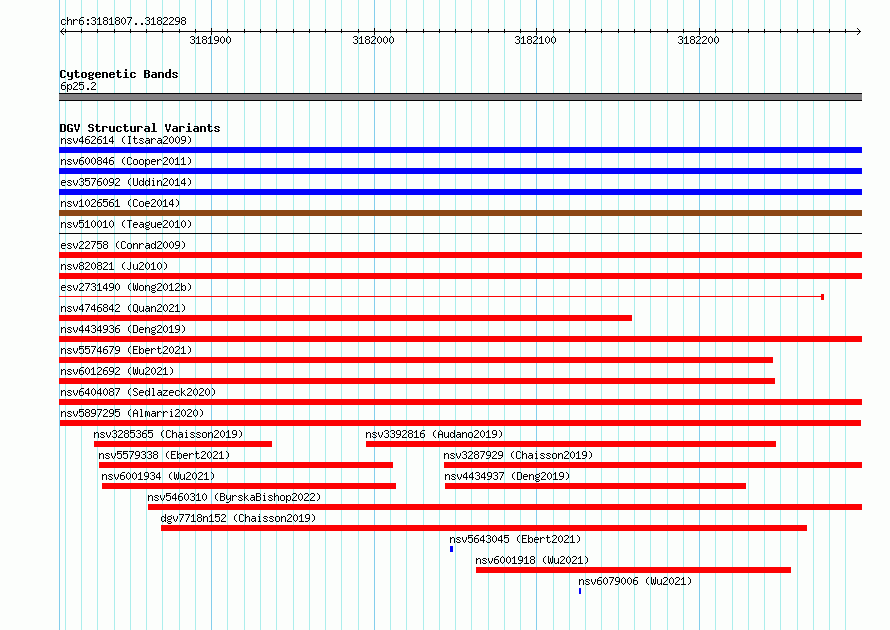This screenshot has width=890, height=630.
Task: Open nsv6001918 (Wu2021) variant label
Action: 532,560
